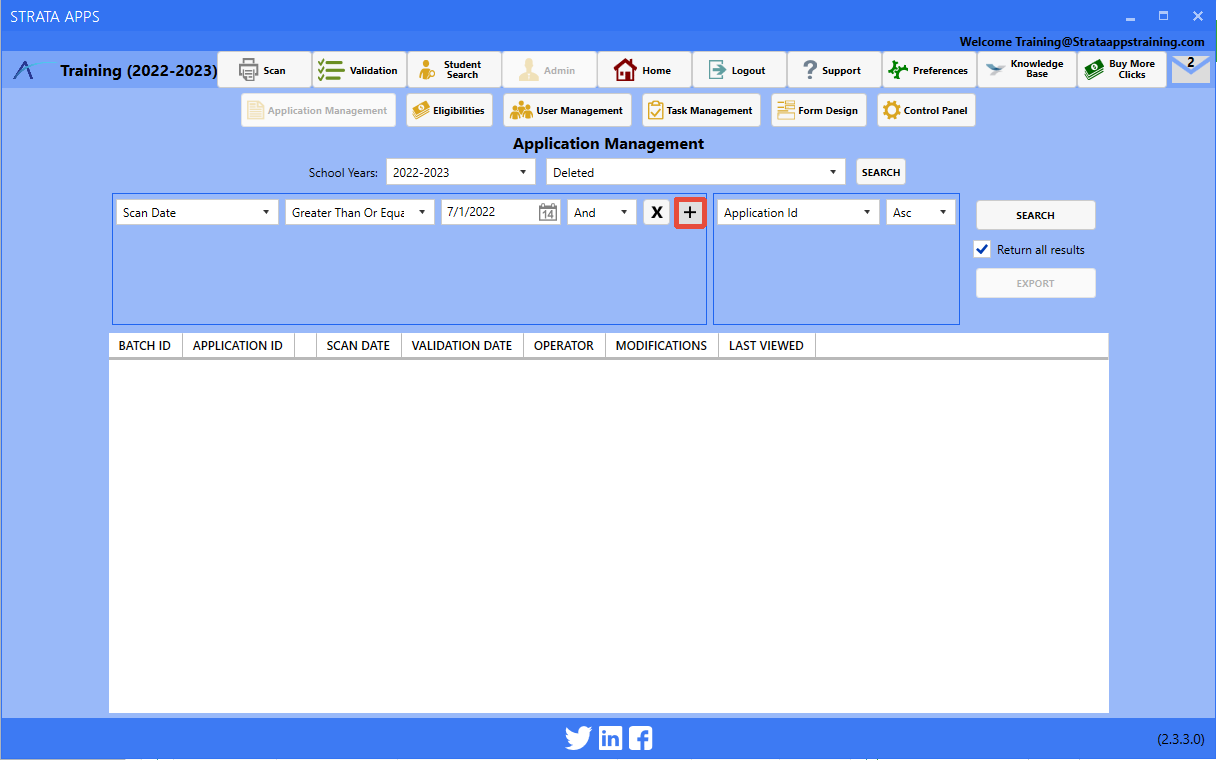
Task: Maximize the Strata Apps window
Action: [1163, 17]
